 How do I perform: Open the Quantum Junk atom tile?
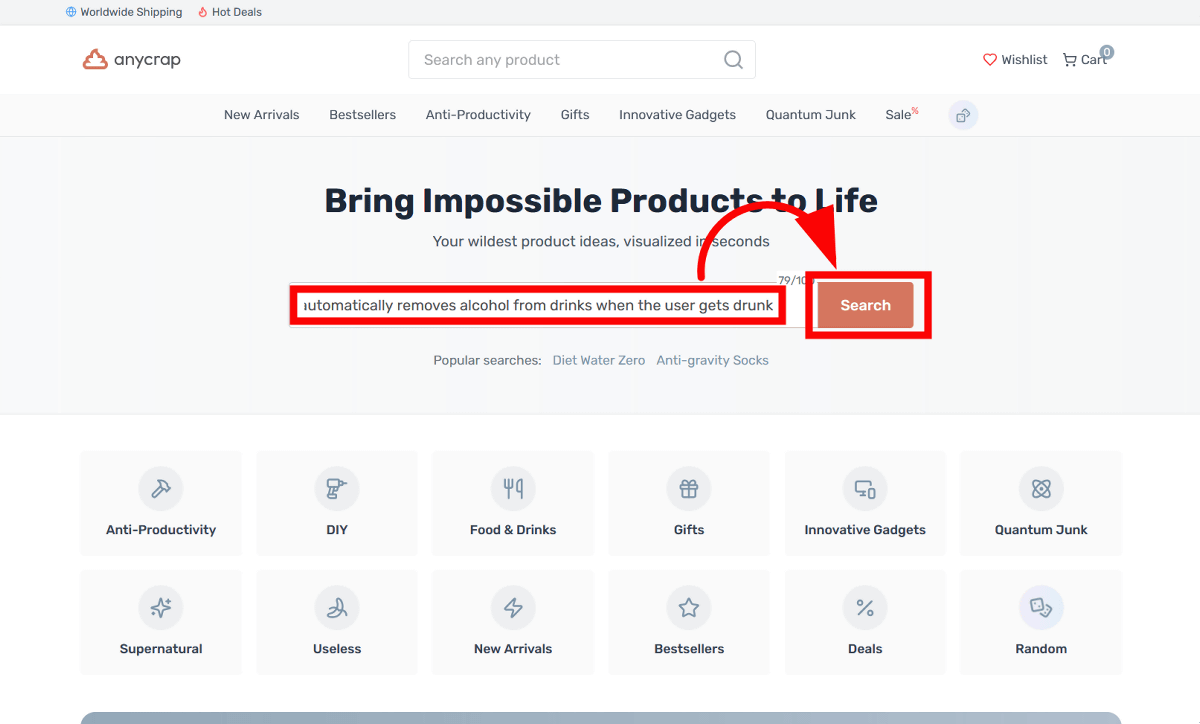(1041, 503)
